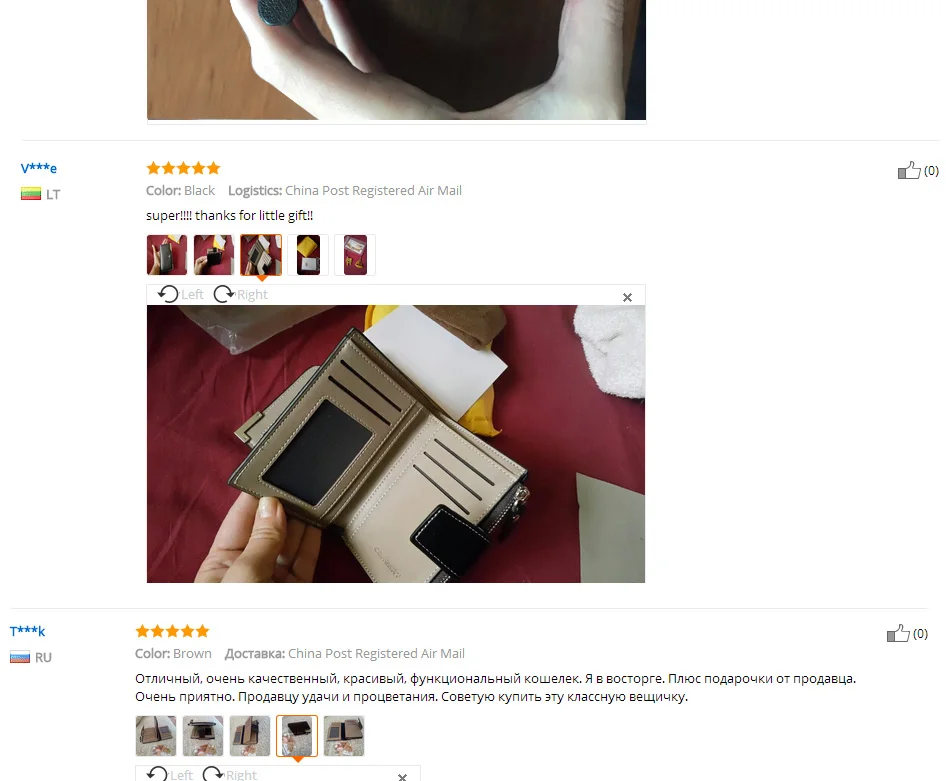Image resolution: width=946 pixels, height=781 pixels.
Task: Open reviewer T***k's profile name
Action: tap(28, 631)
